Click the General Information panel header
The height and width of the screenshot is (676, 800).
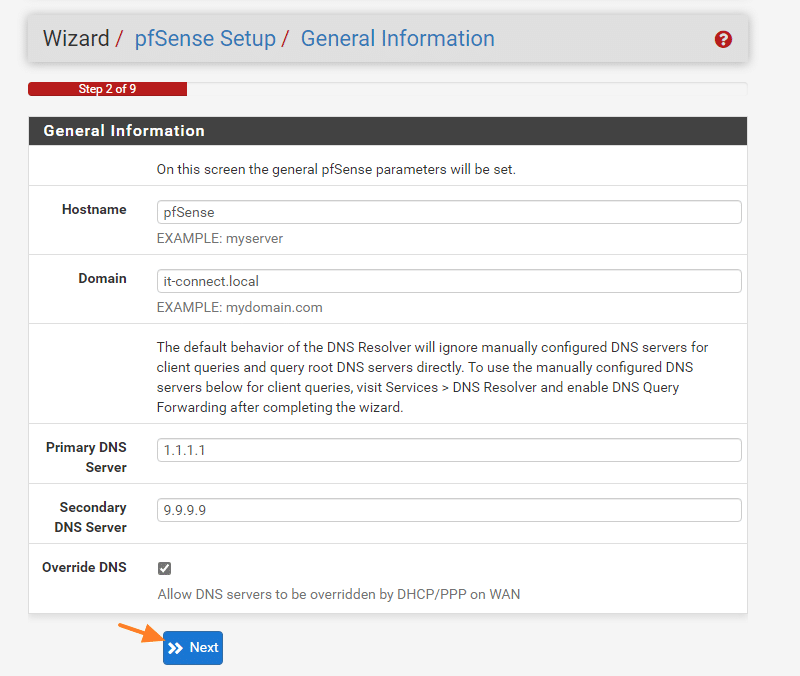(124, 131)
